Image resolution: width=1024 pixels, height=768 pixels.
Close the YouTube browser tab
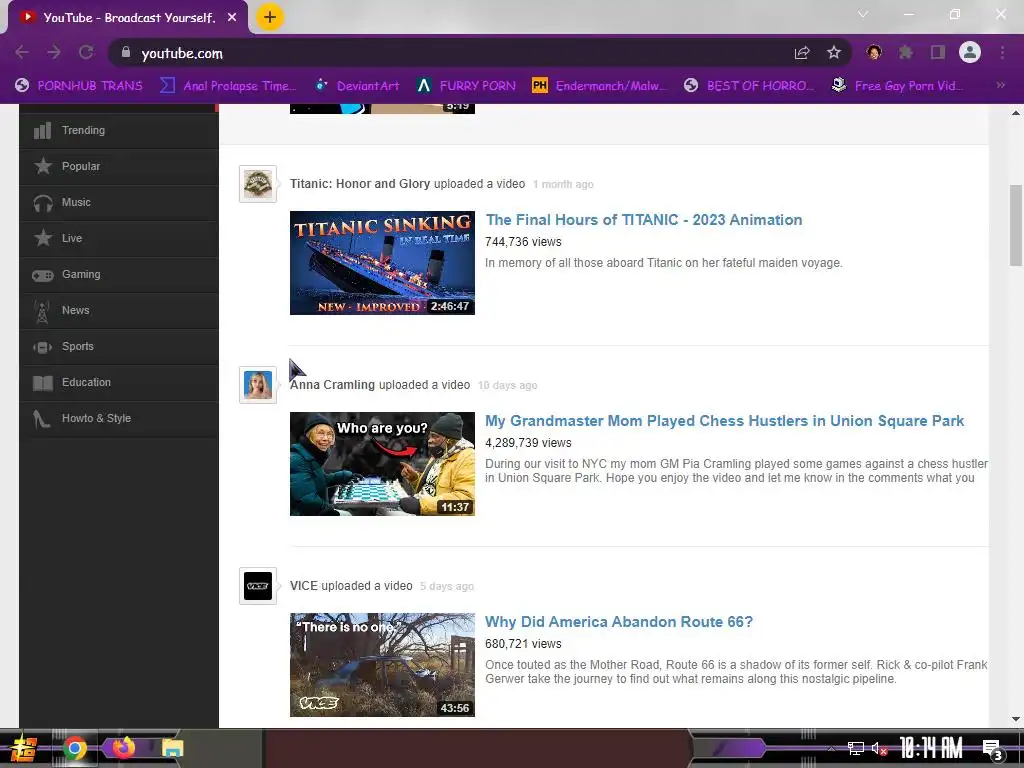pyautogui.click(x=232, y=18)
